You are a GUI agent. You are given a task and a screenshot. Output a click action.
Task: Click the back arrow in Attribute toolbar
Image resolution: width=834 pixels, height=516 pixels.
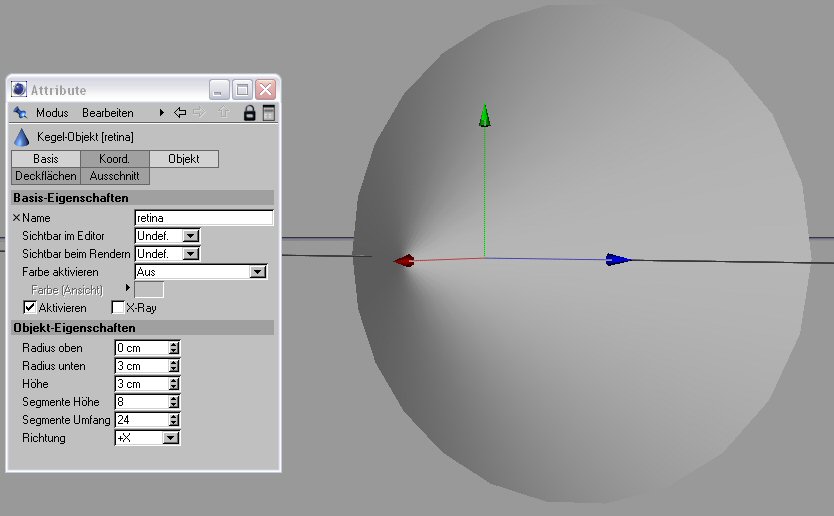pyautogui.click(x=180, y=113)
